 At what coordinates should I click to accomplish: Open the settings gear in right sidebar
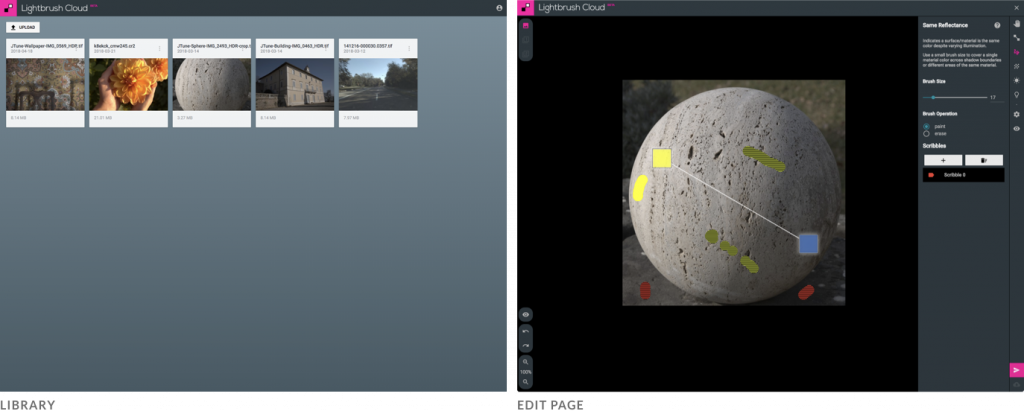point(1016,114)
